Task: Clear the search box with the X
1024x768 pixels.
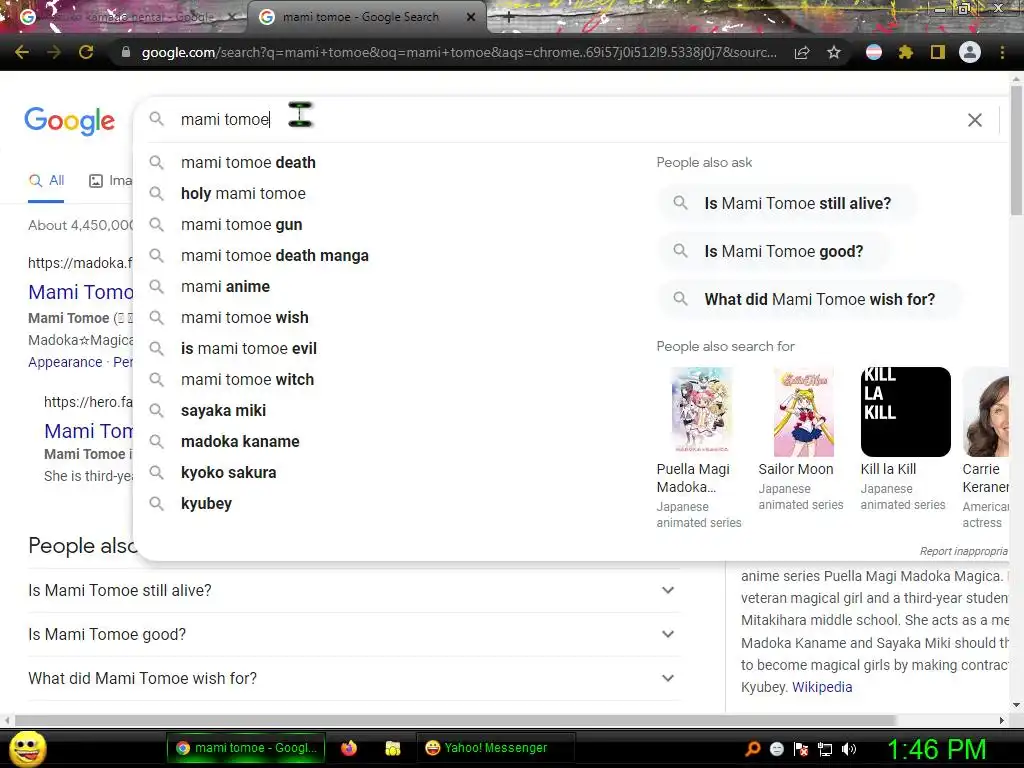Action: (974, 120)
